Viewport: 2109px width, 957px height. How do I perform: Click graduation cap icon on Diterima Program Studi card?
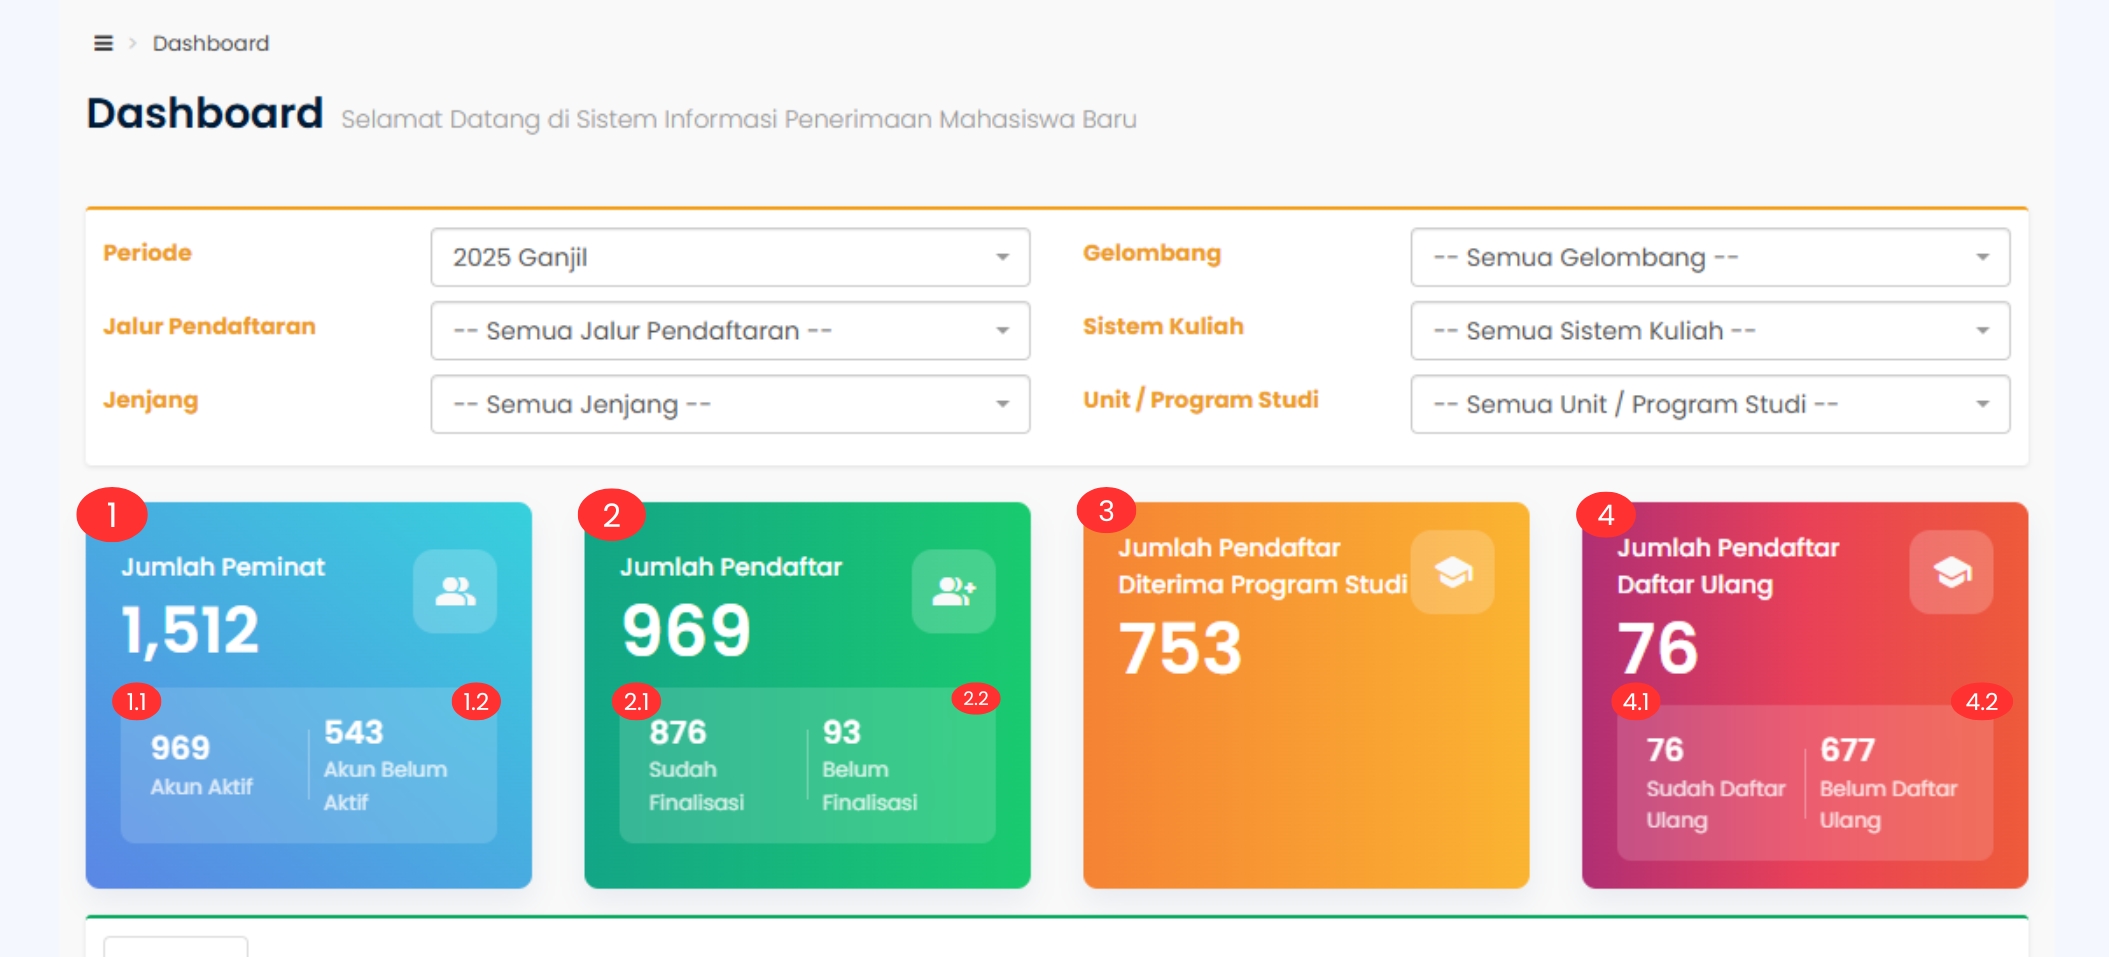tap(1452, 572)
